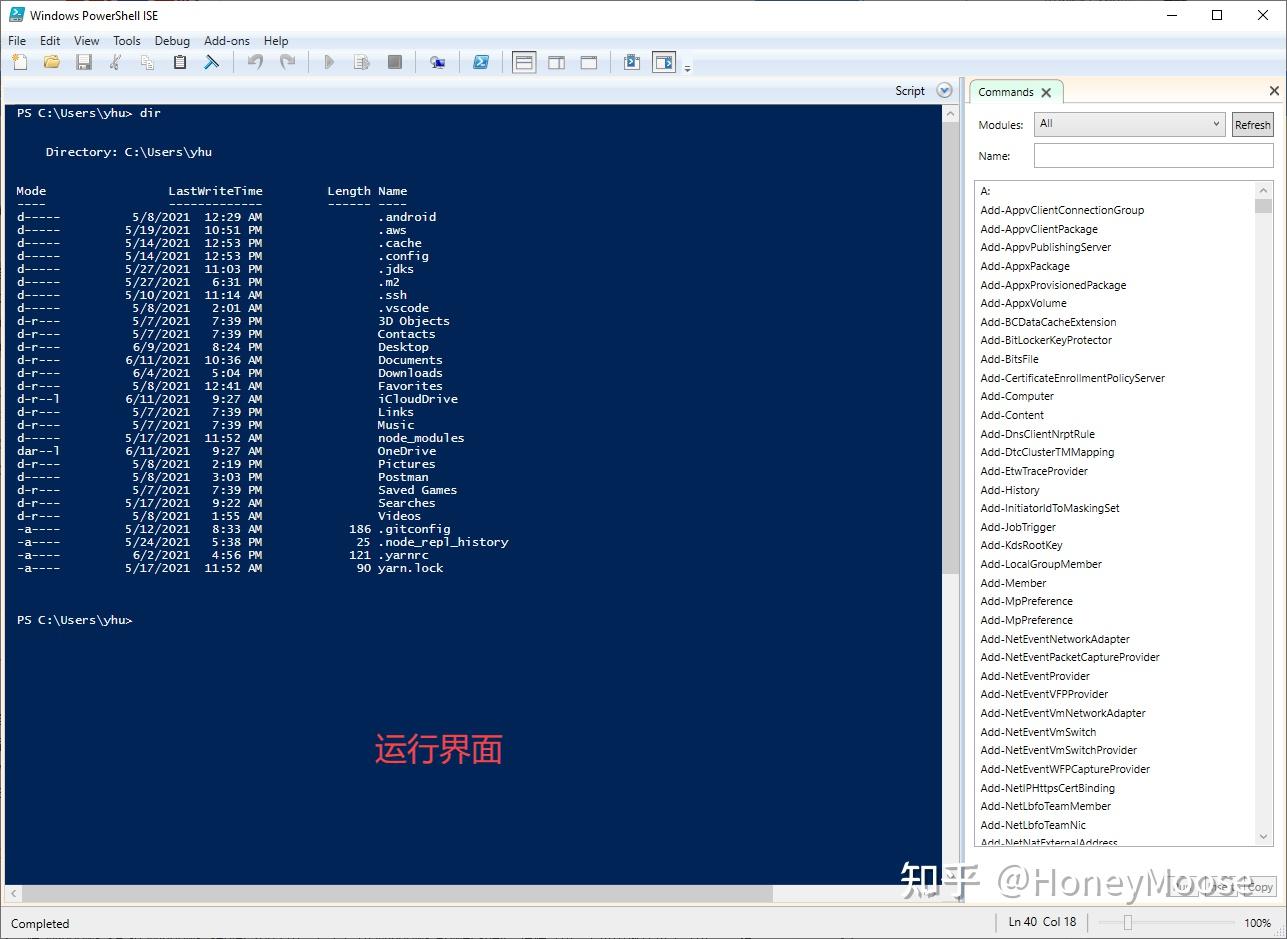Viewport: 1287px width, 939px height.
Task: Click the Name input field
Action: click(1152, 156)
